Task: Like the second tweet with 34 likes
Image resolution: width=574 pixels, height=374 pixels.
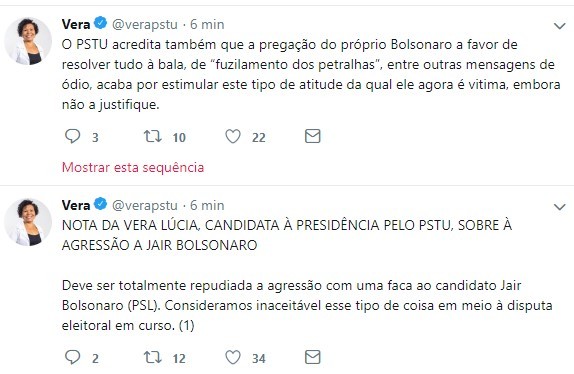Action: [233, 358]
